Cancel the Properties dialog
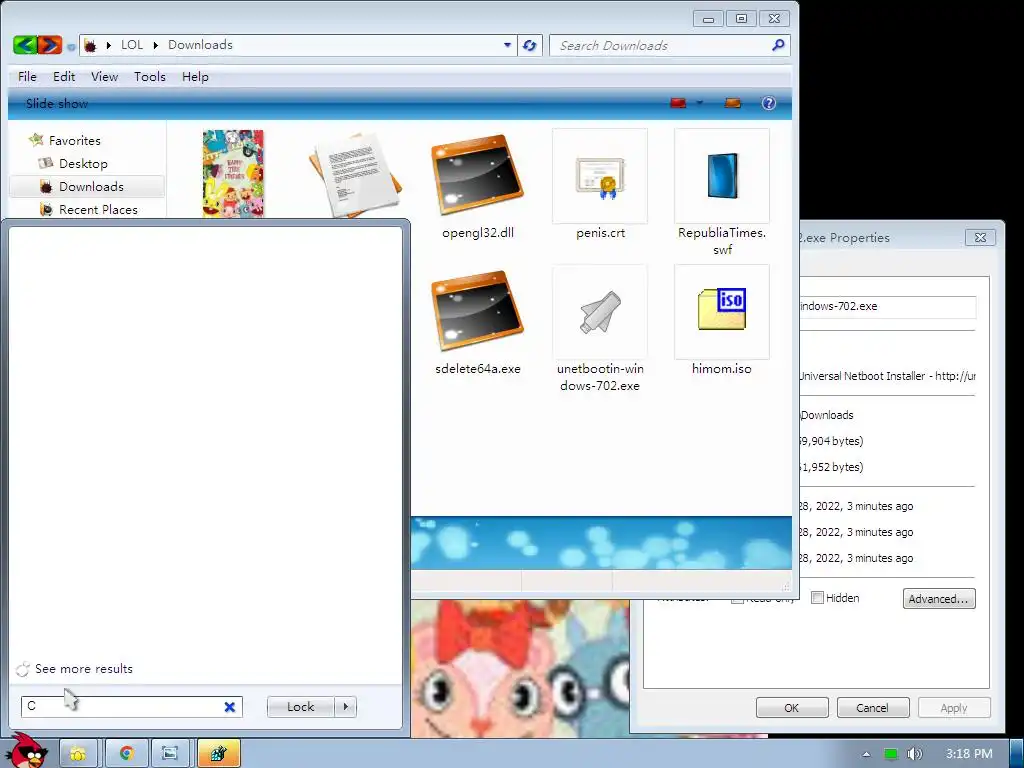Screen dimensions: 1024x768 872,708
